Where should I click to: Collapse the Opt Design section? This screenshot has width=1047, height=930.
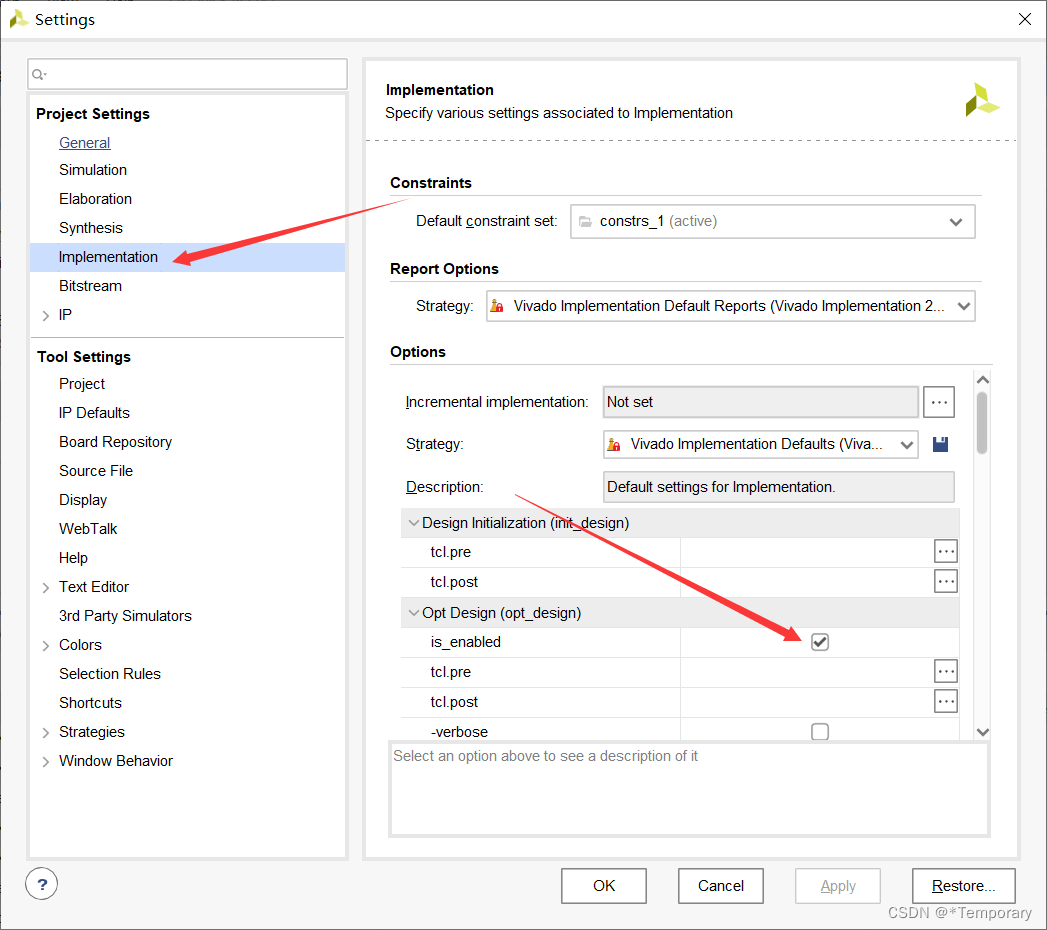413,612
